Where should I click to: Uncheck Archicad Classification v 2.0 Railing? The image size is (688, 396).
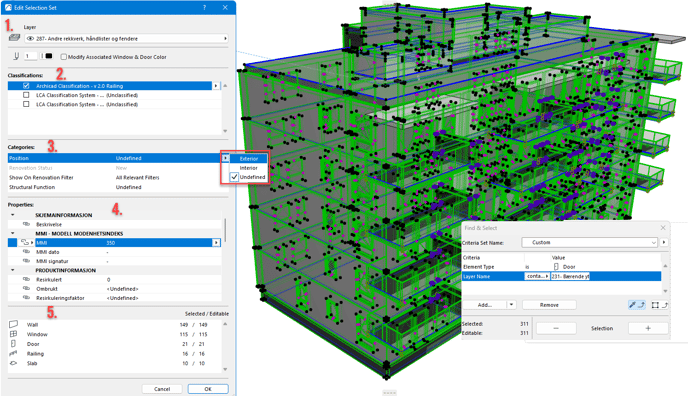[x=26, y=86]
